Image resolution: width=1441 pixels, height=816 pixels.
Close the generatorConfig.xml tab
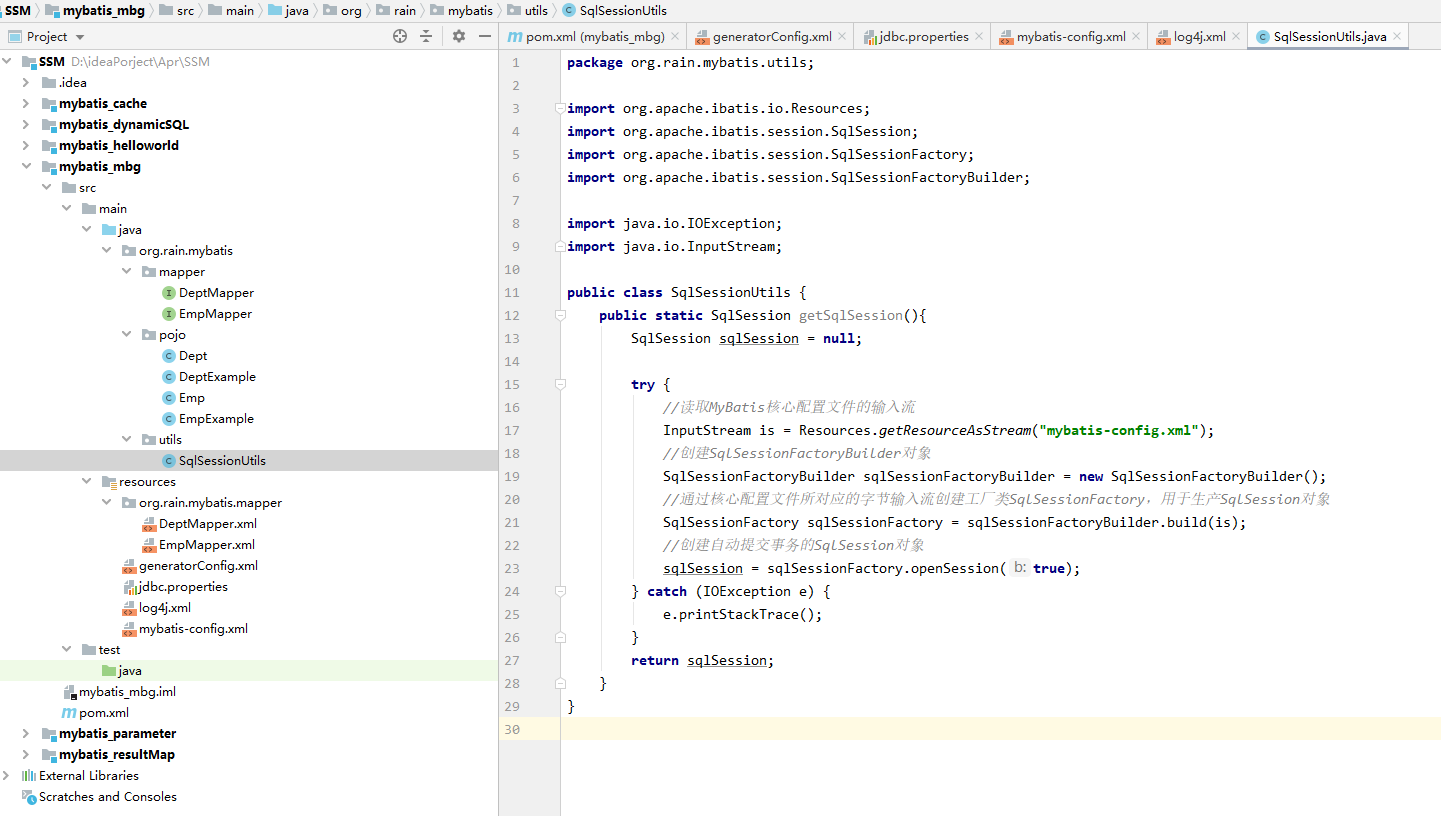[842, 36]
